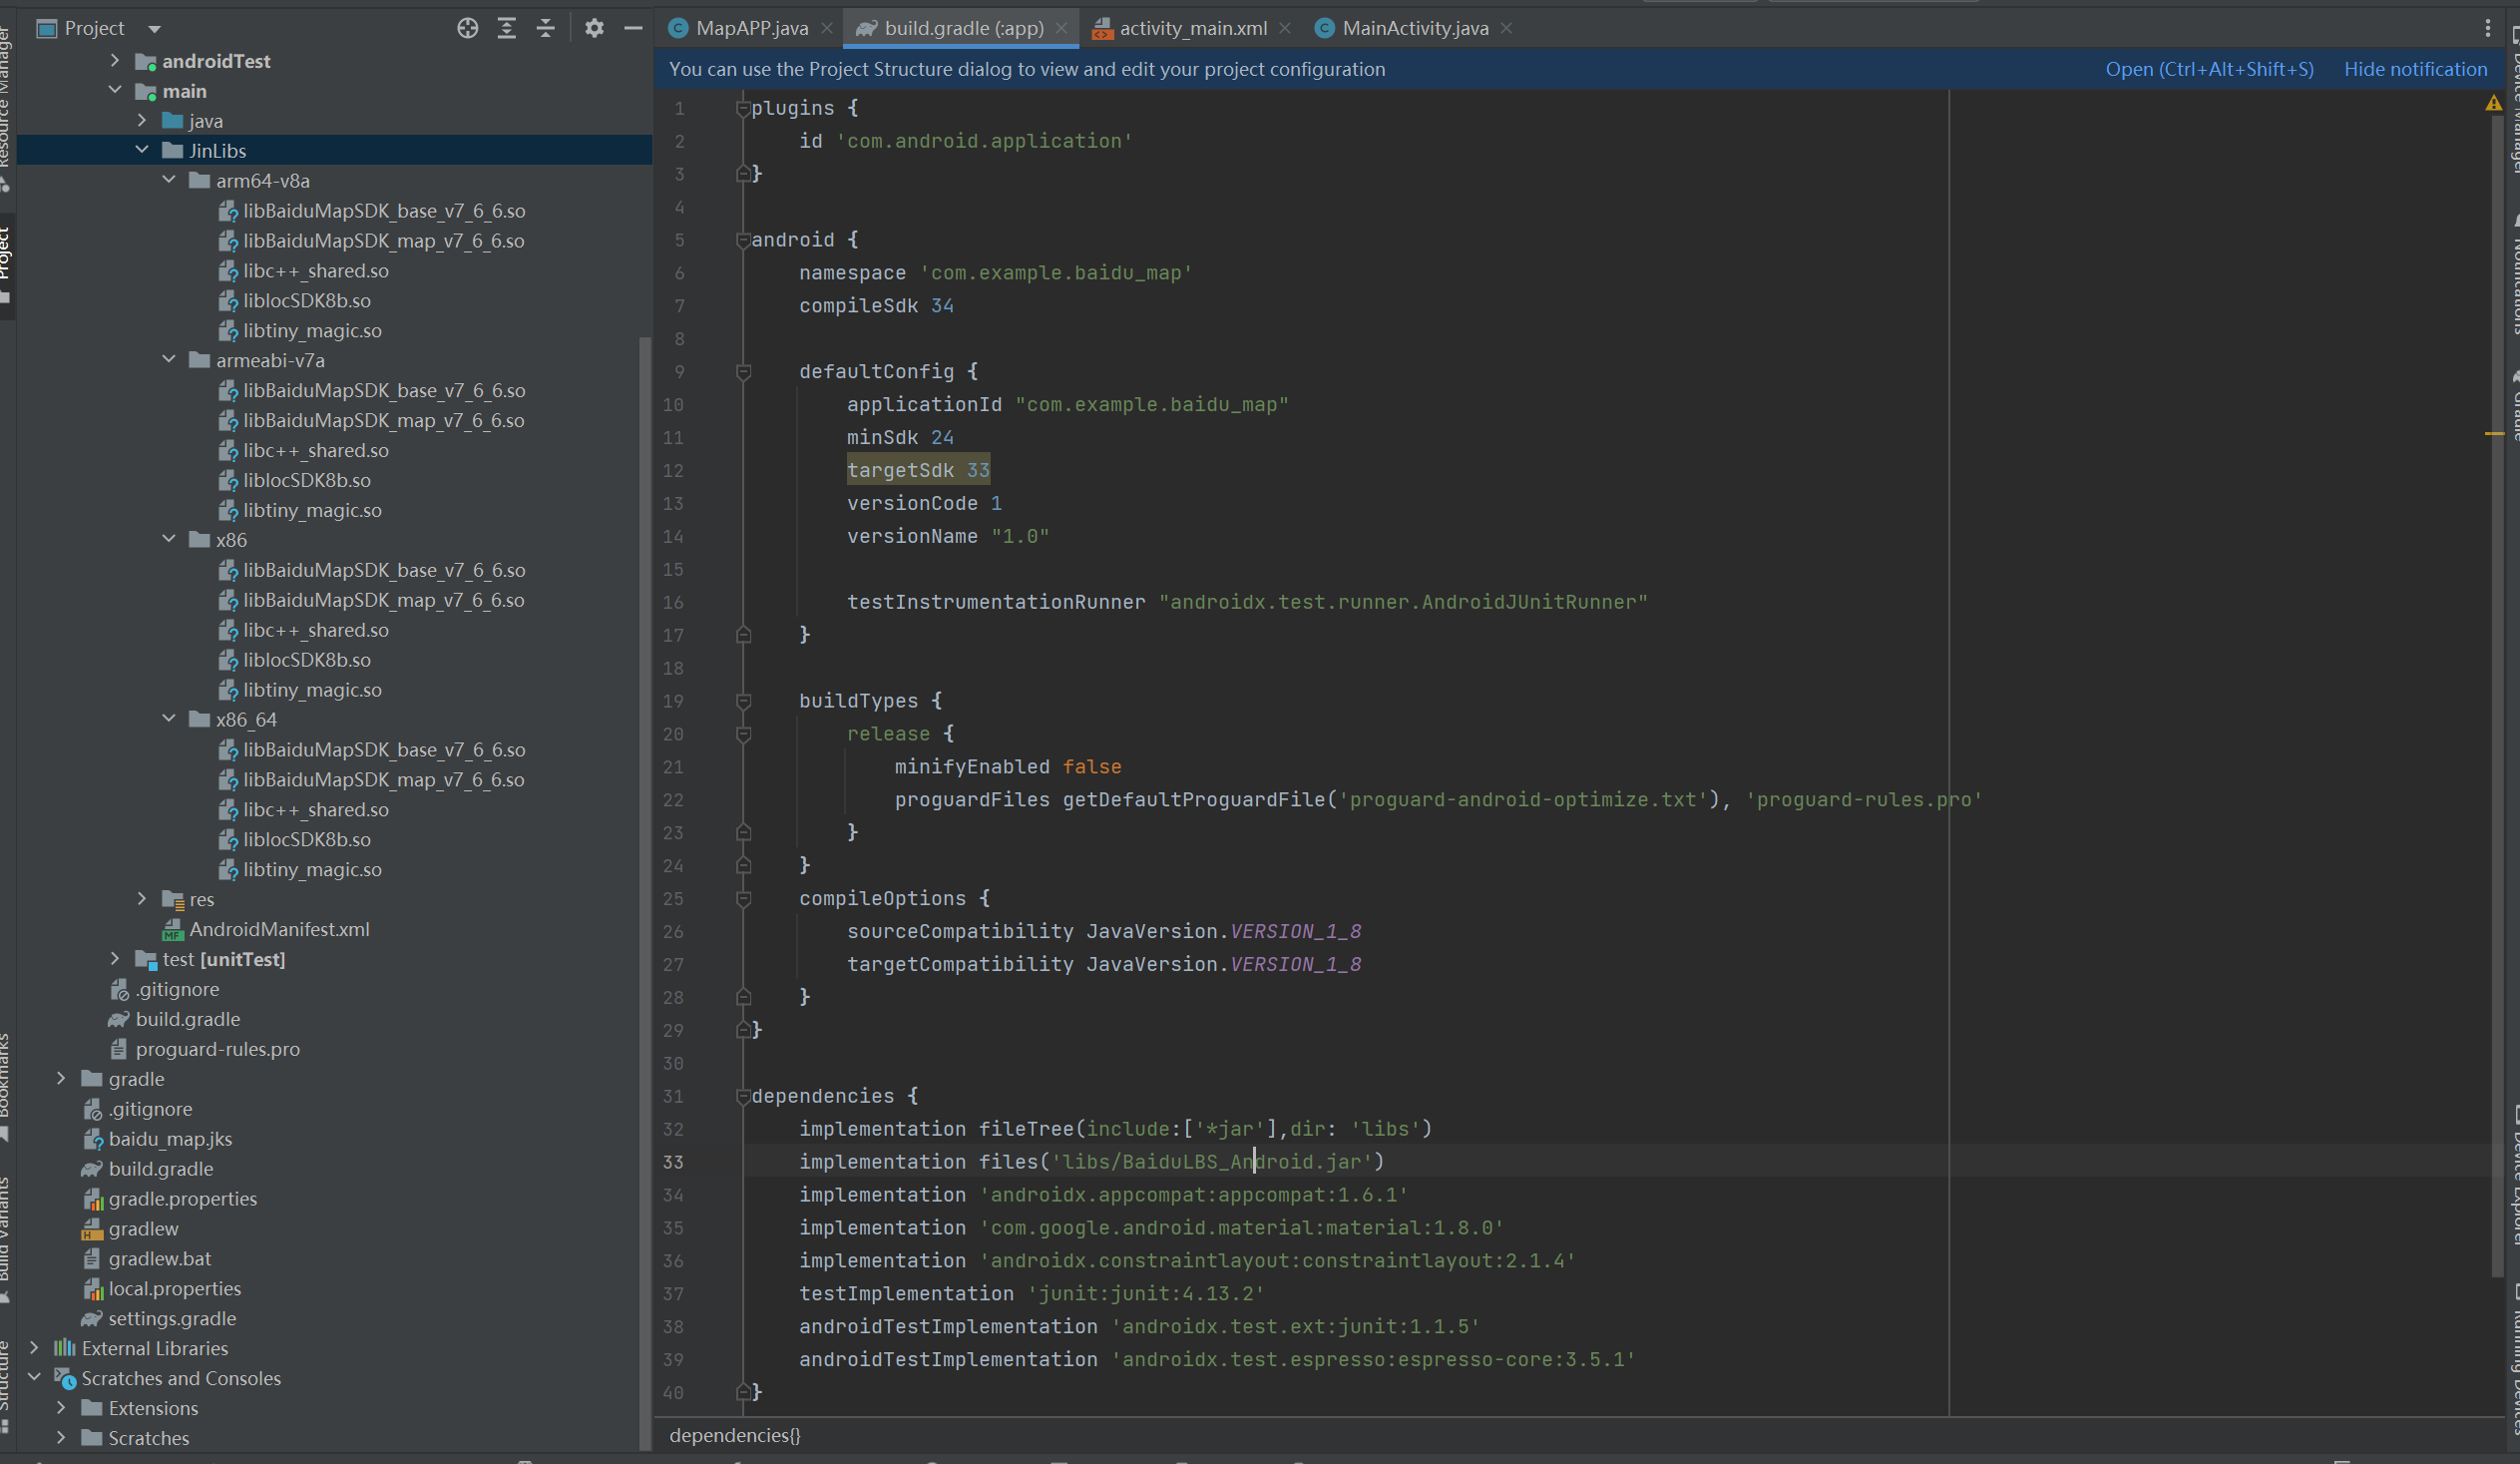Open the Project view dropdown selector
The height and width of the screenshot is (1464, 2520).
pyautogui.click(x=154, y=28)
